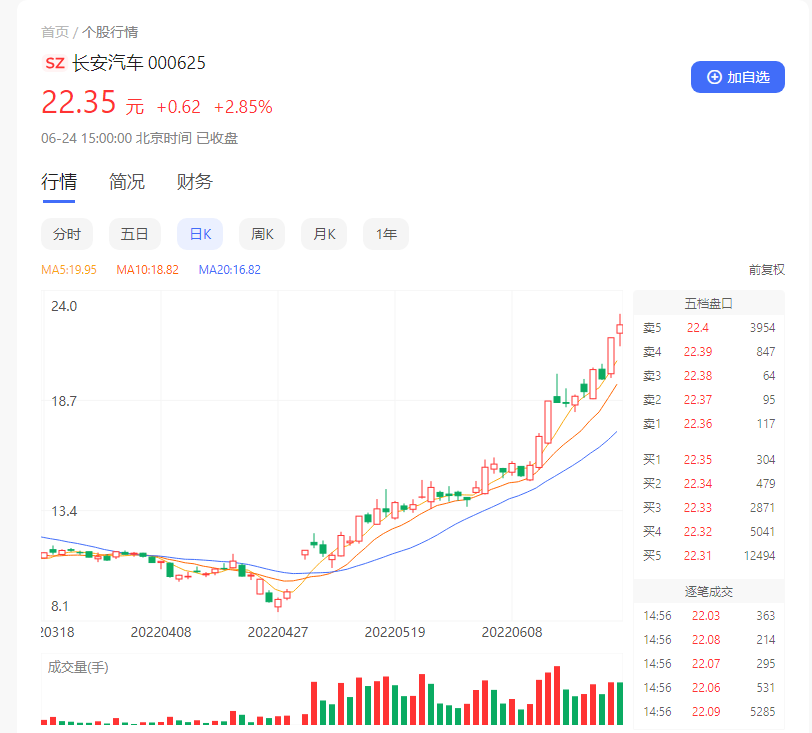Image resolution: width=812 pixels, height=733 pixels.
Task: Select the 五日 chart period
Action: pyautogui.click(x=134, y=234)
